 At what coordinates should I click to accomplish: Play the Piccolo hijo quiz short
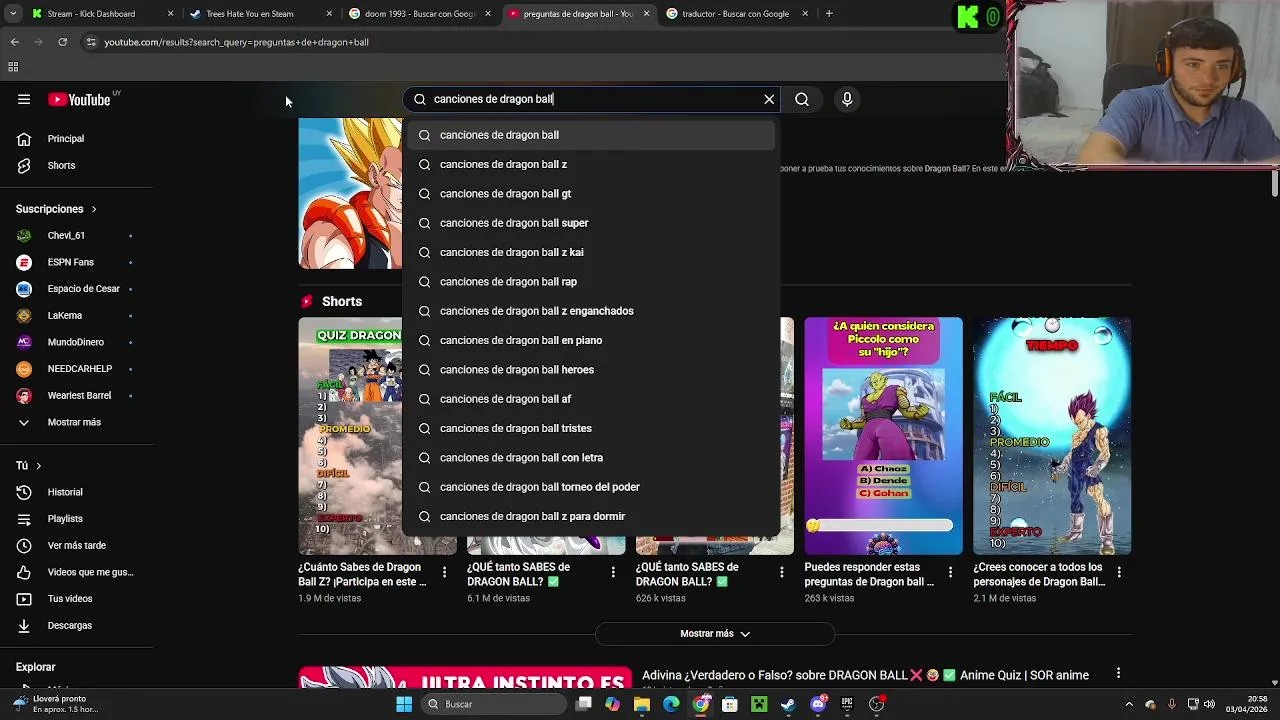(884, 436)
